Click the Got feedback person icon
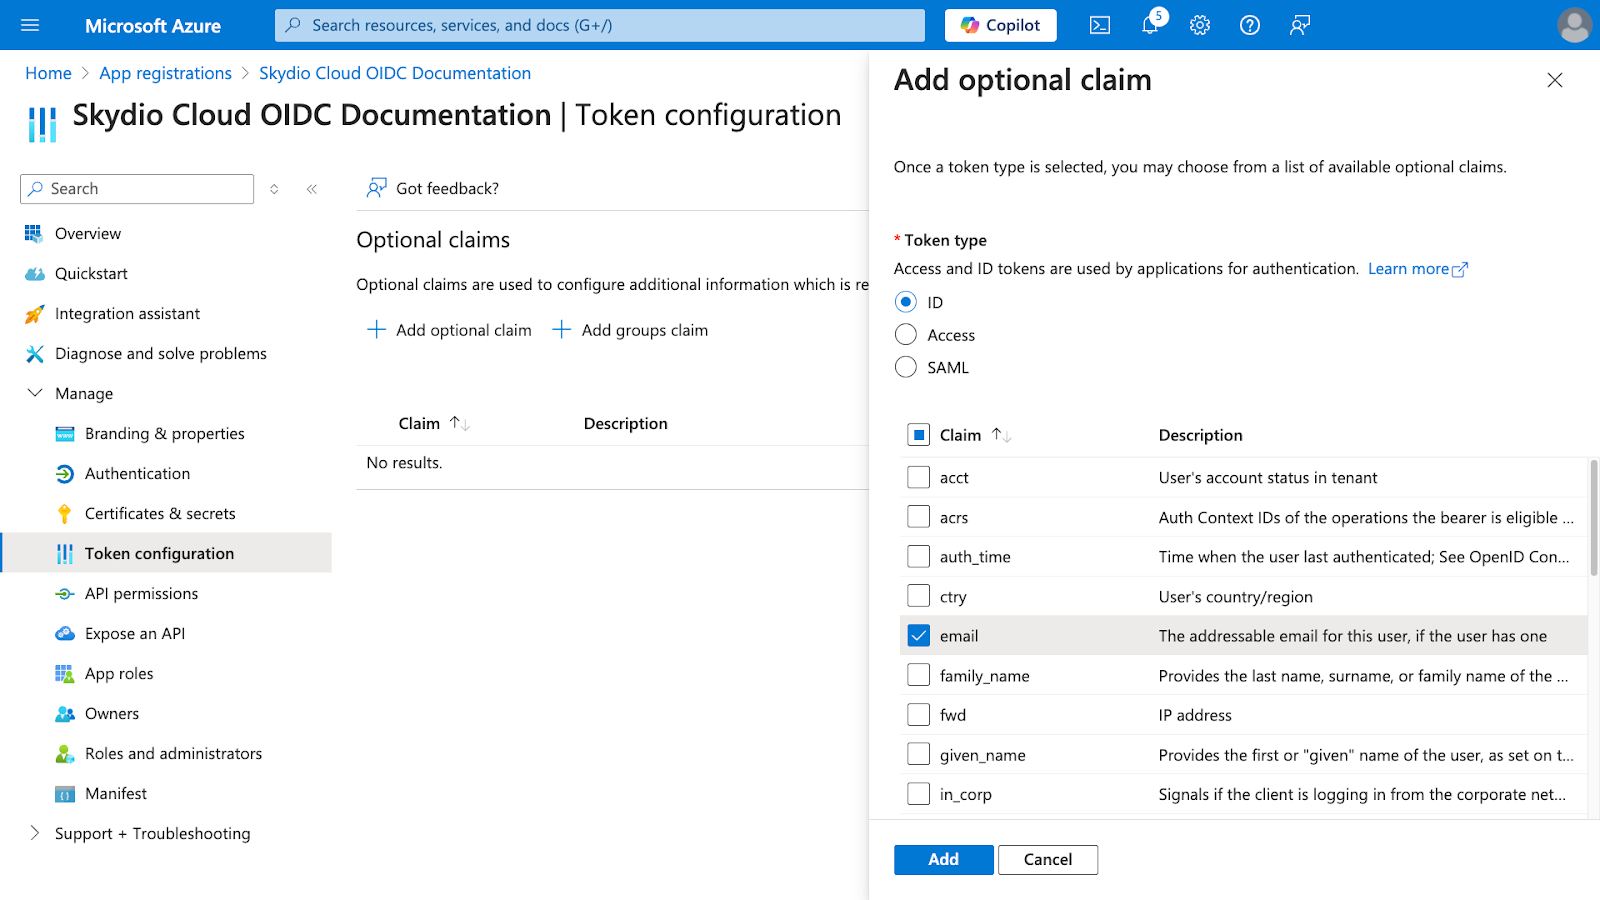 click(376, 188)
